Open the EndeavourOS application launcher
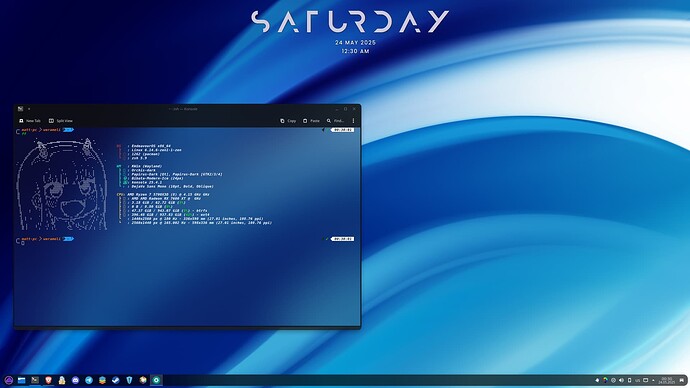690x388 pixels. (x=8, y=380)
